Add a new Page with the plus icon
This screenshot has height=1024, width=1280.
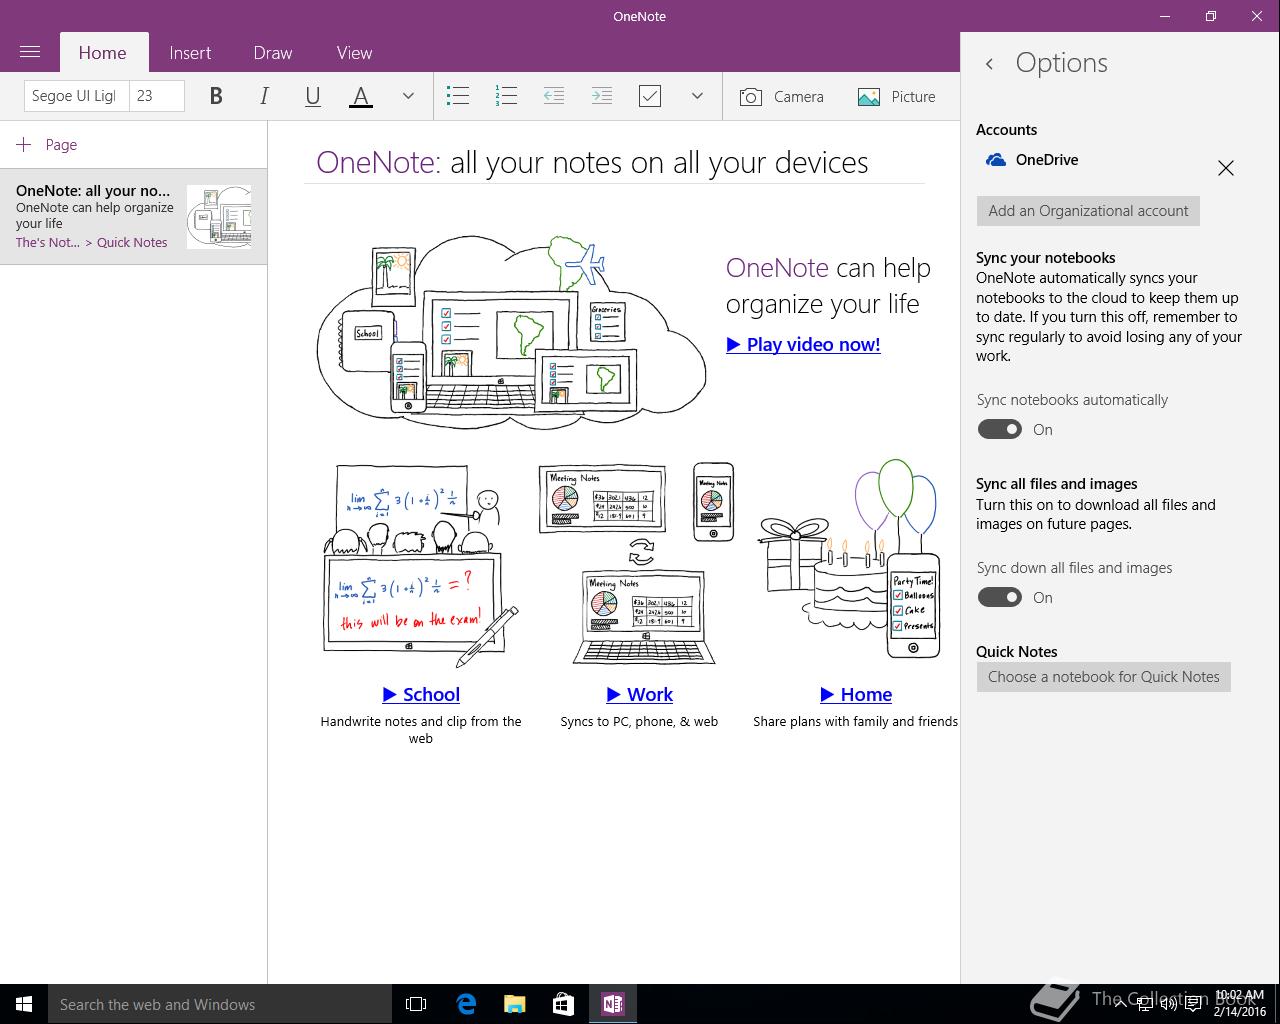24,144
